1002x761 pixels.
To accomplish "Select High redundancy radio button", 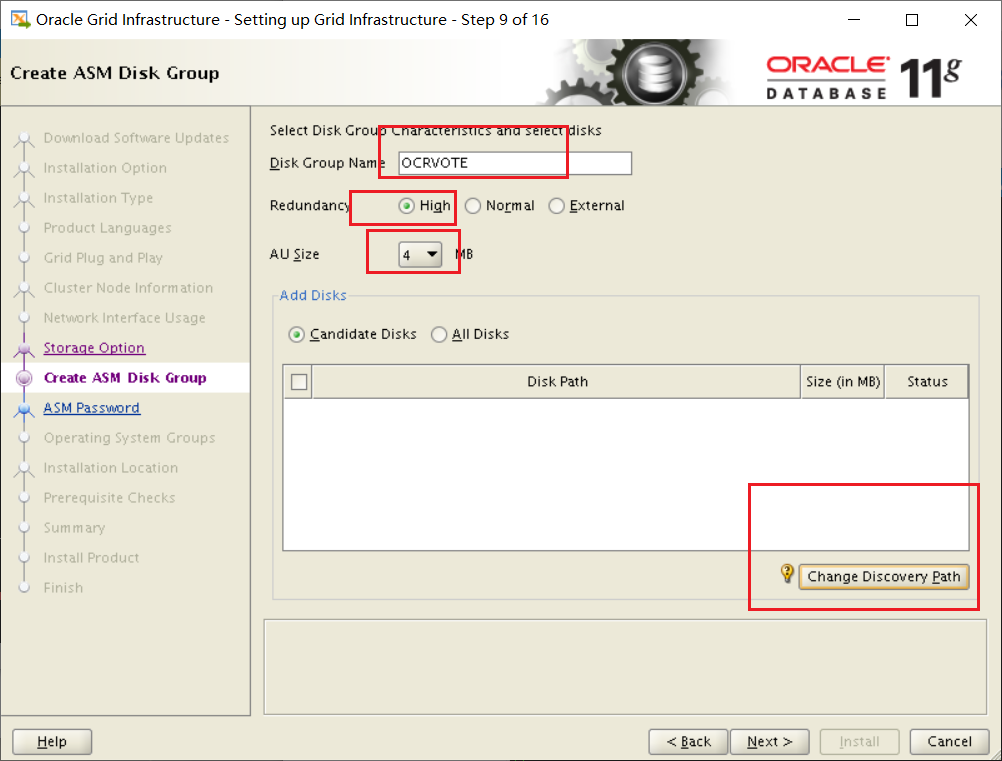I will pos(406,206).
